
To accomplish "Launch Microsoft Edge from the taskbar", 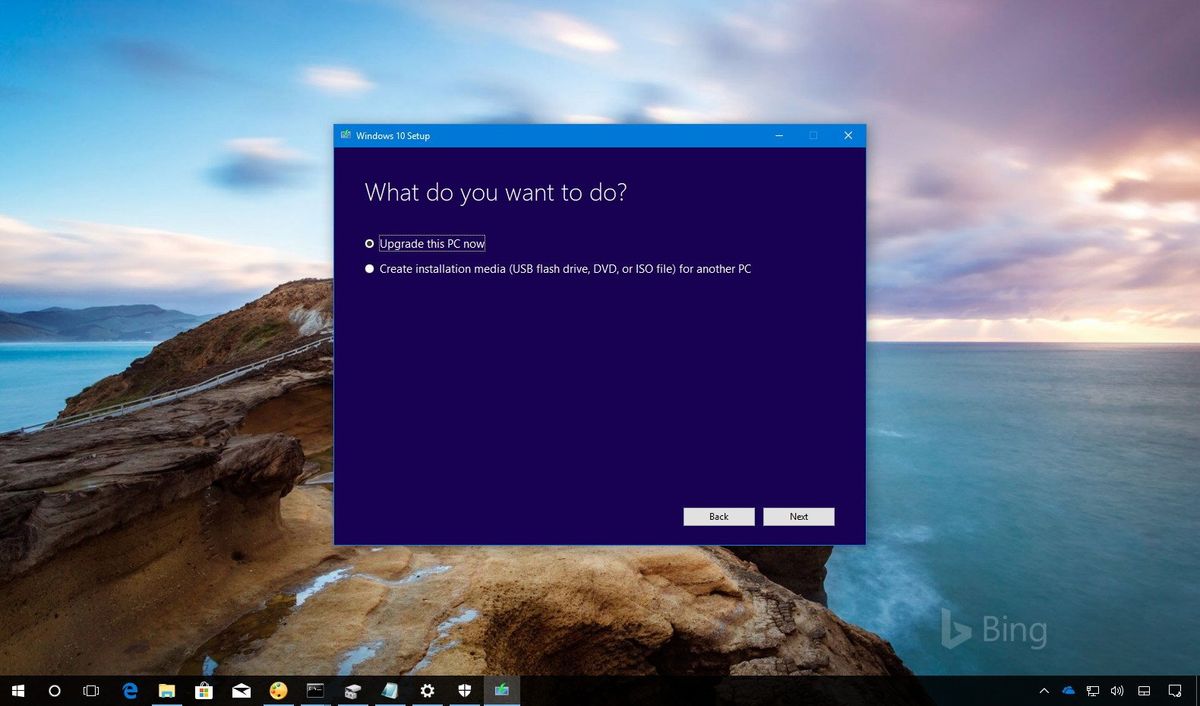I will coord(128,690).
